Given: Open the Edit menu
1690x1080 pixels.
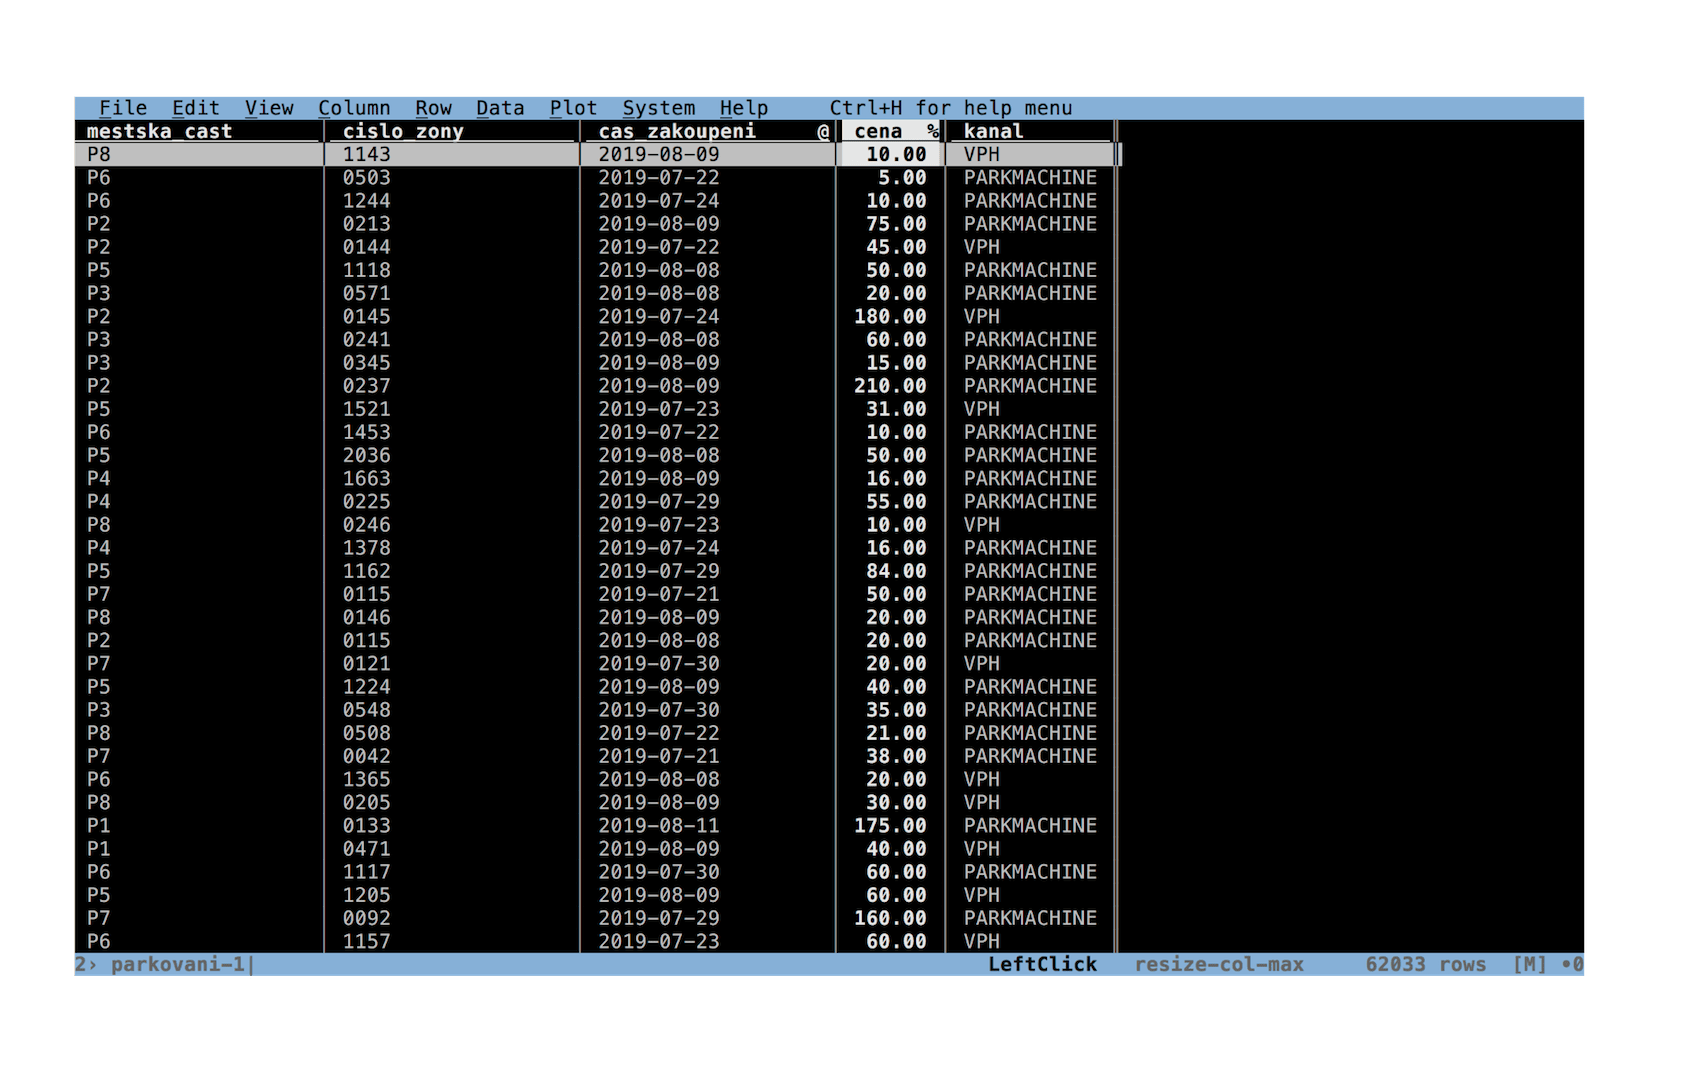Looking at the screenshot, I should [196, 108].
